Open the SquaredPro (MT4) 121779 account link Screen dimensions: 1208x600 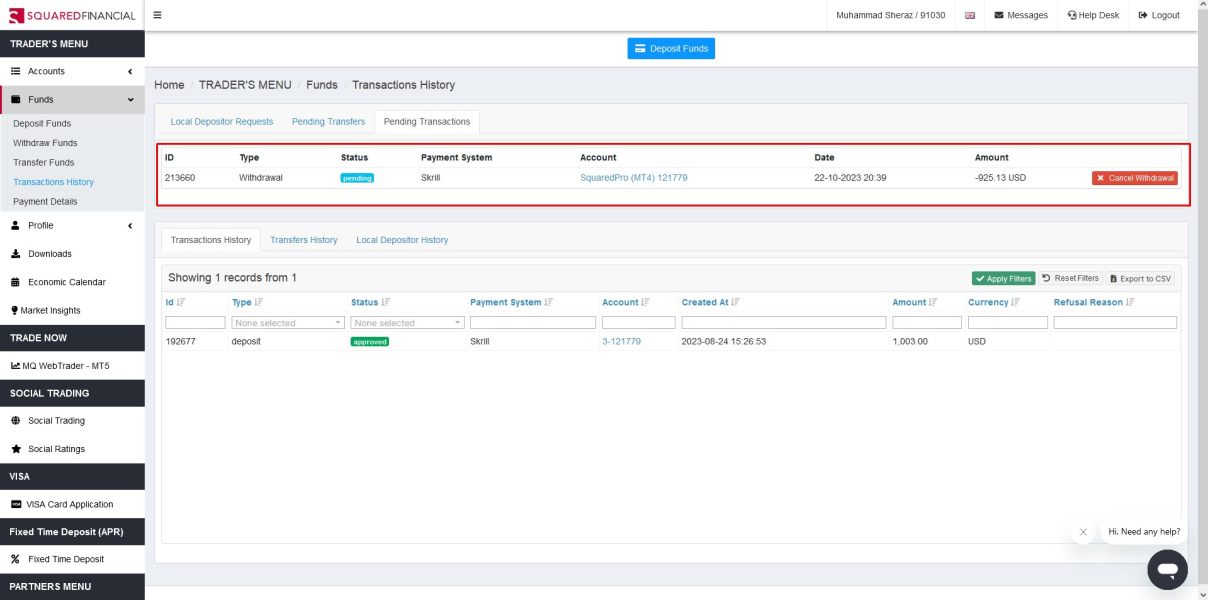pos(633,178)
